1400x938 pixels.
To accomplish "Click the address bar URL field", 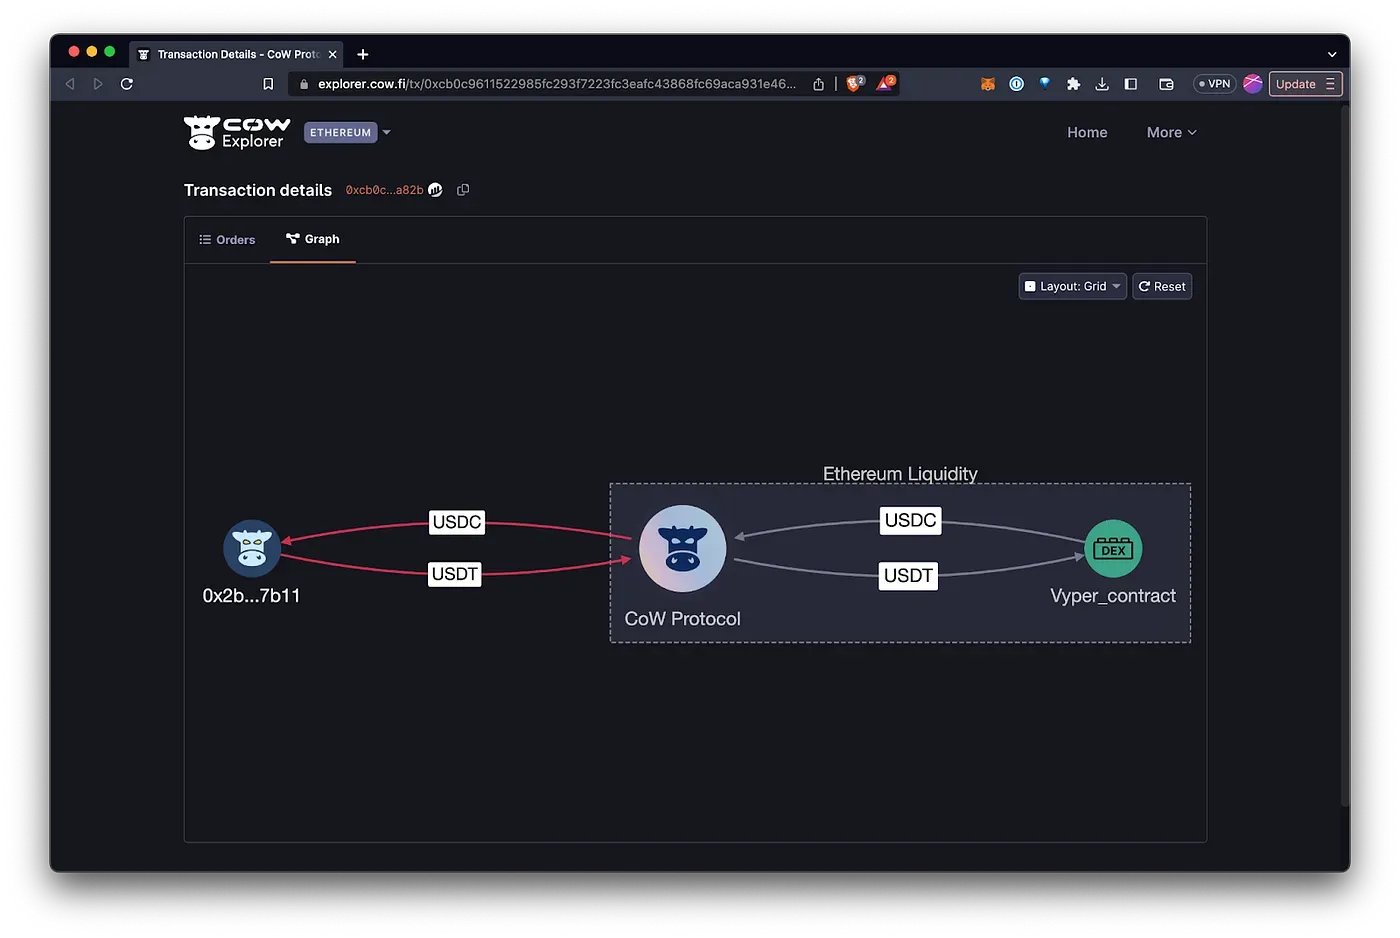I will tap(550, 84).
